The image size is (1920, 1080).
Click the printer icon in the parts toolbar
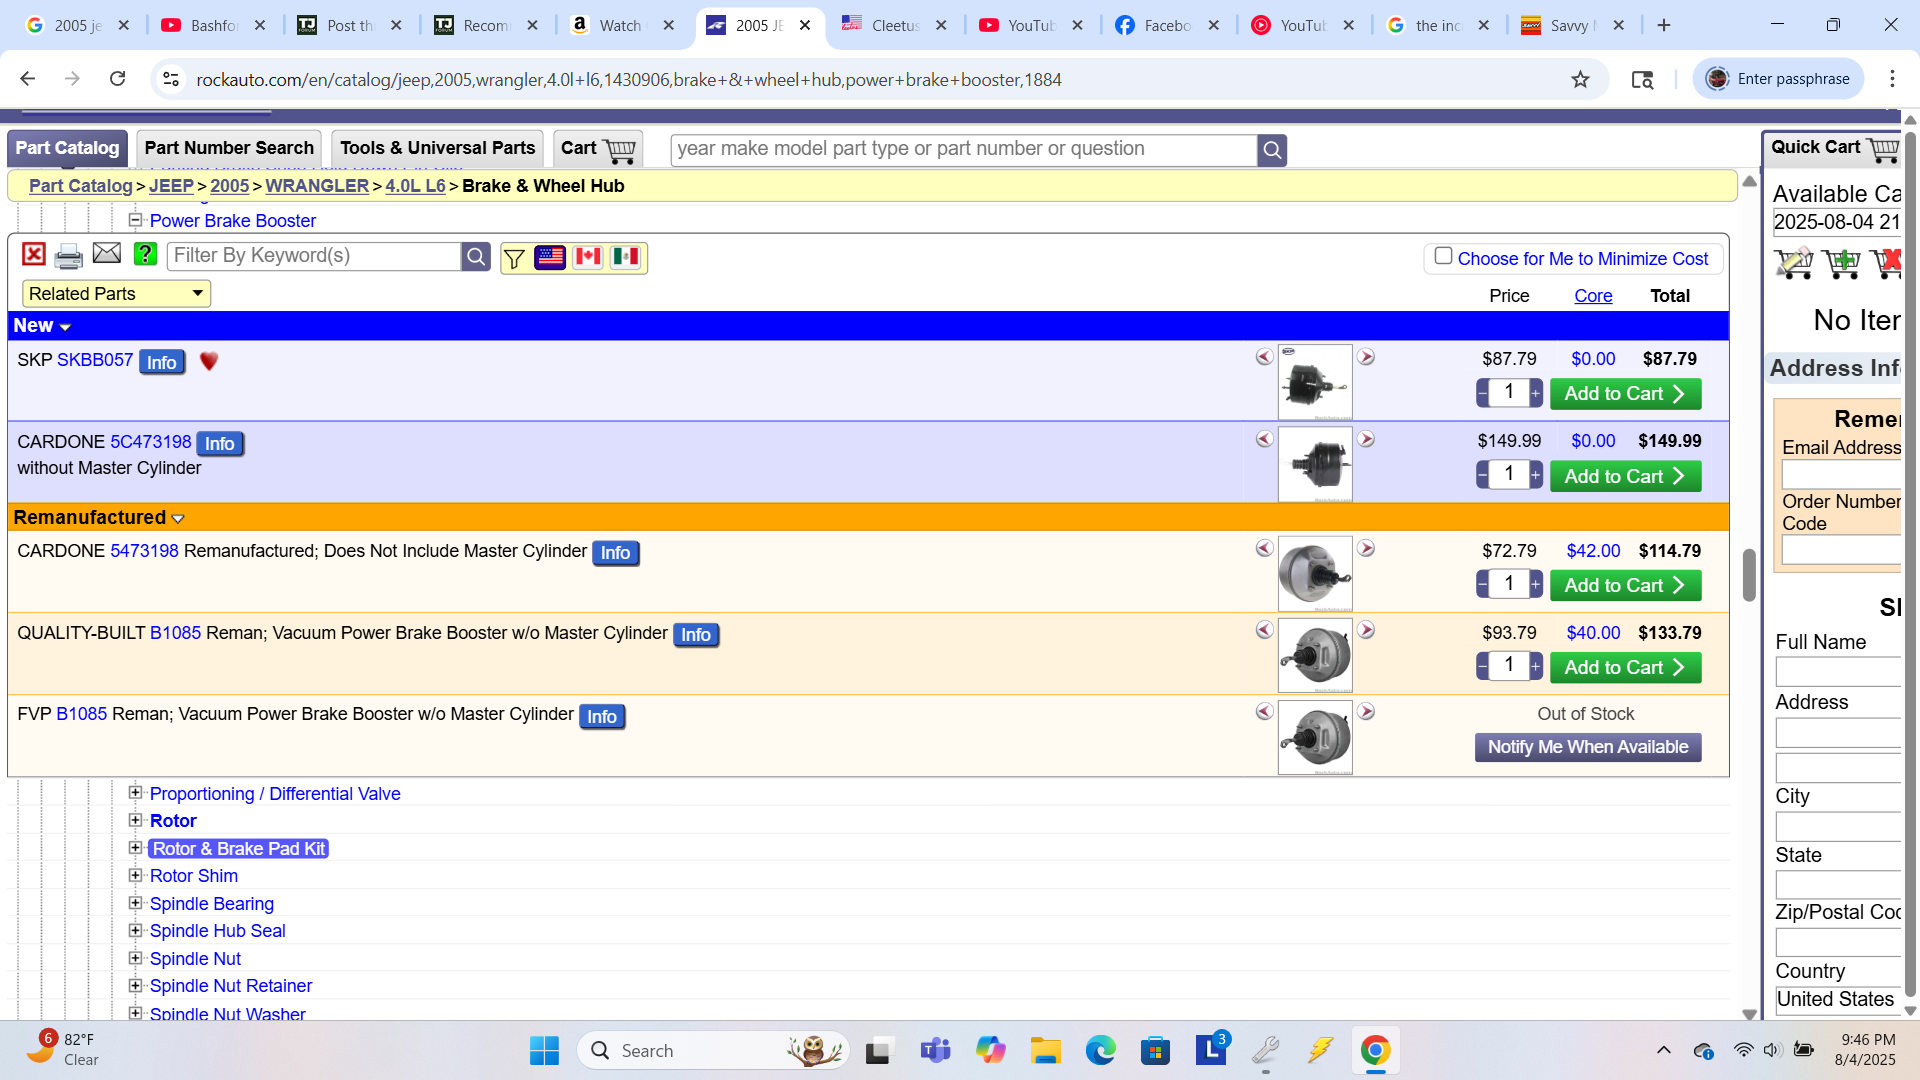(x=68, y=257)
